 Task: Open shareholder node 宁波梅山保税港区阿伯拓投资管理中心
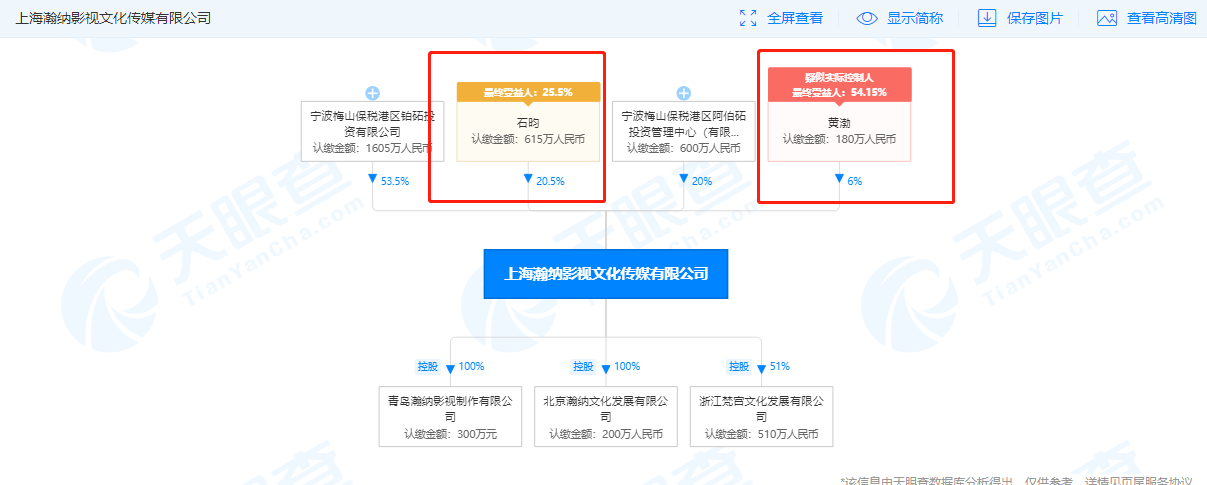pyautogui.click(x=683, y=131)
